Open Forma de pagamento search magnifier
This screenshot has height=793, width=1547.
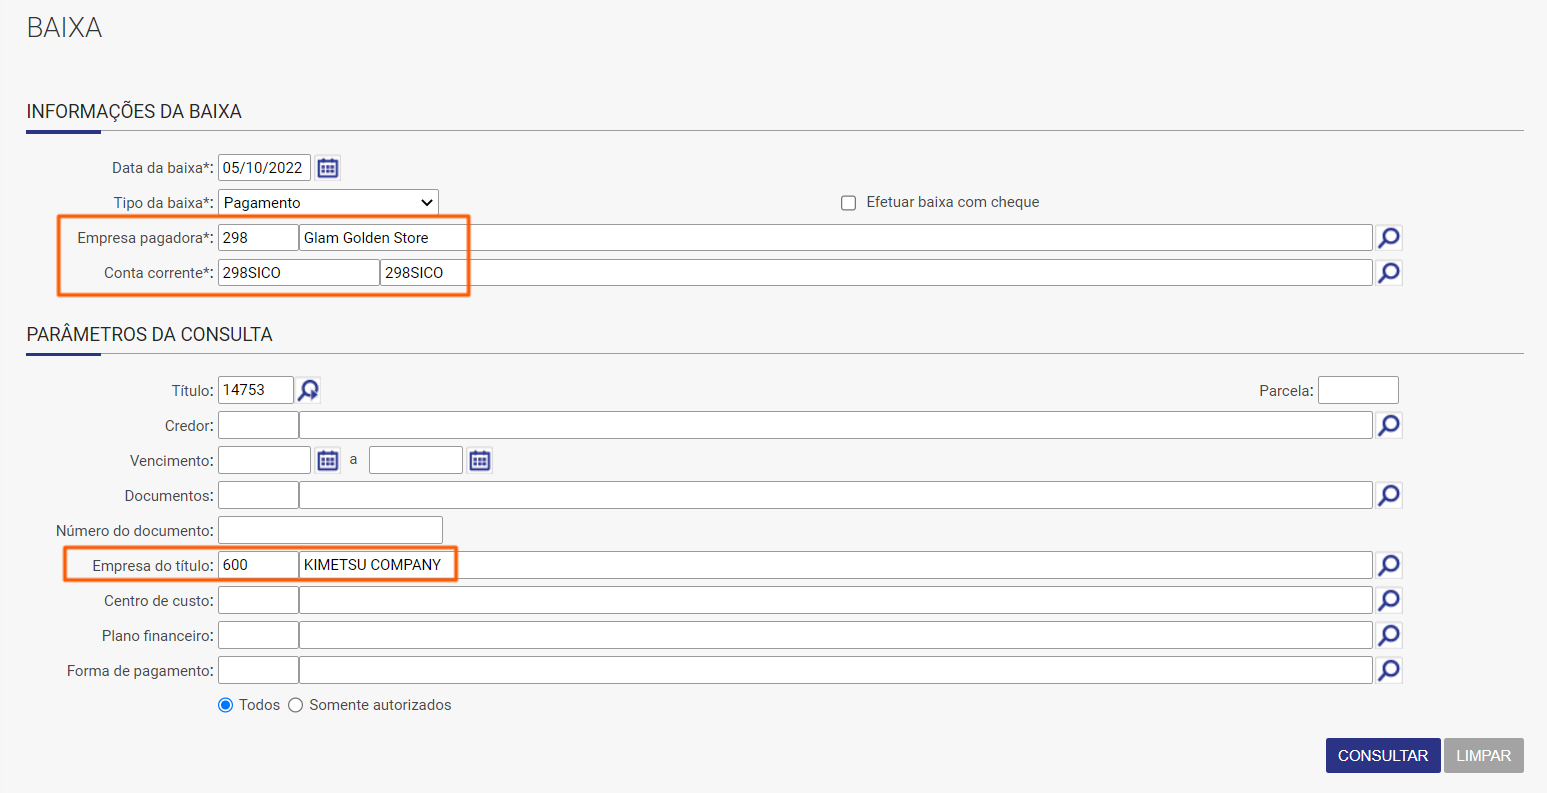point(1389,670)
